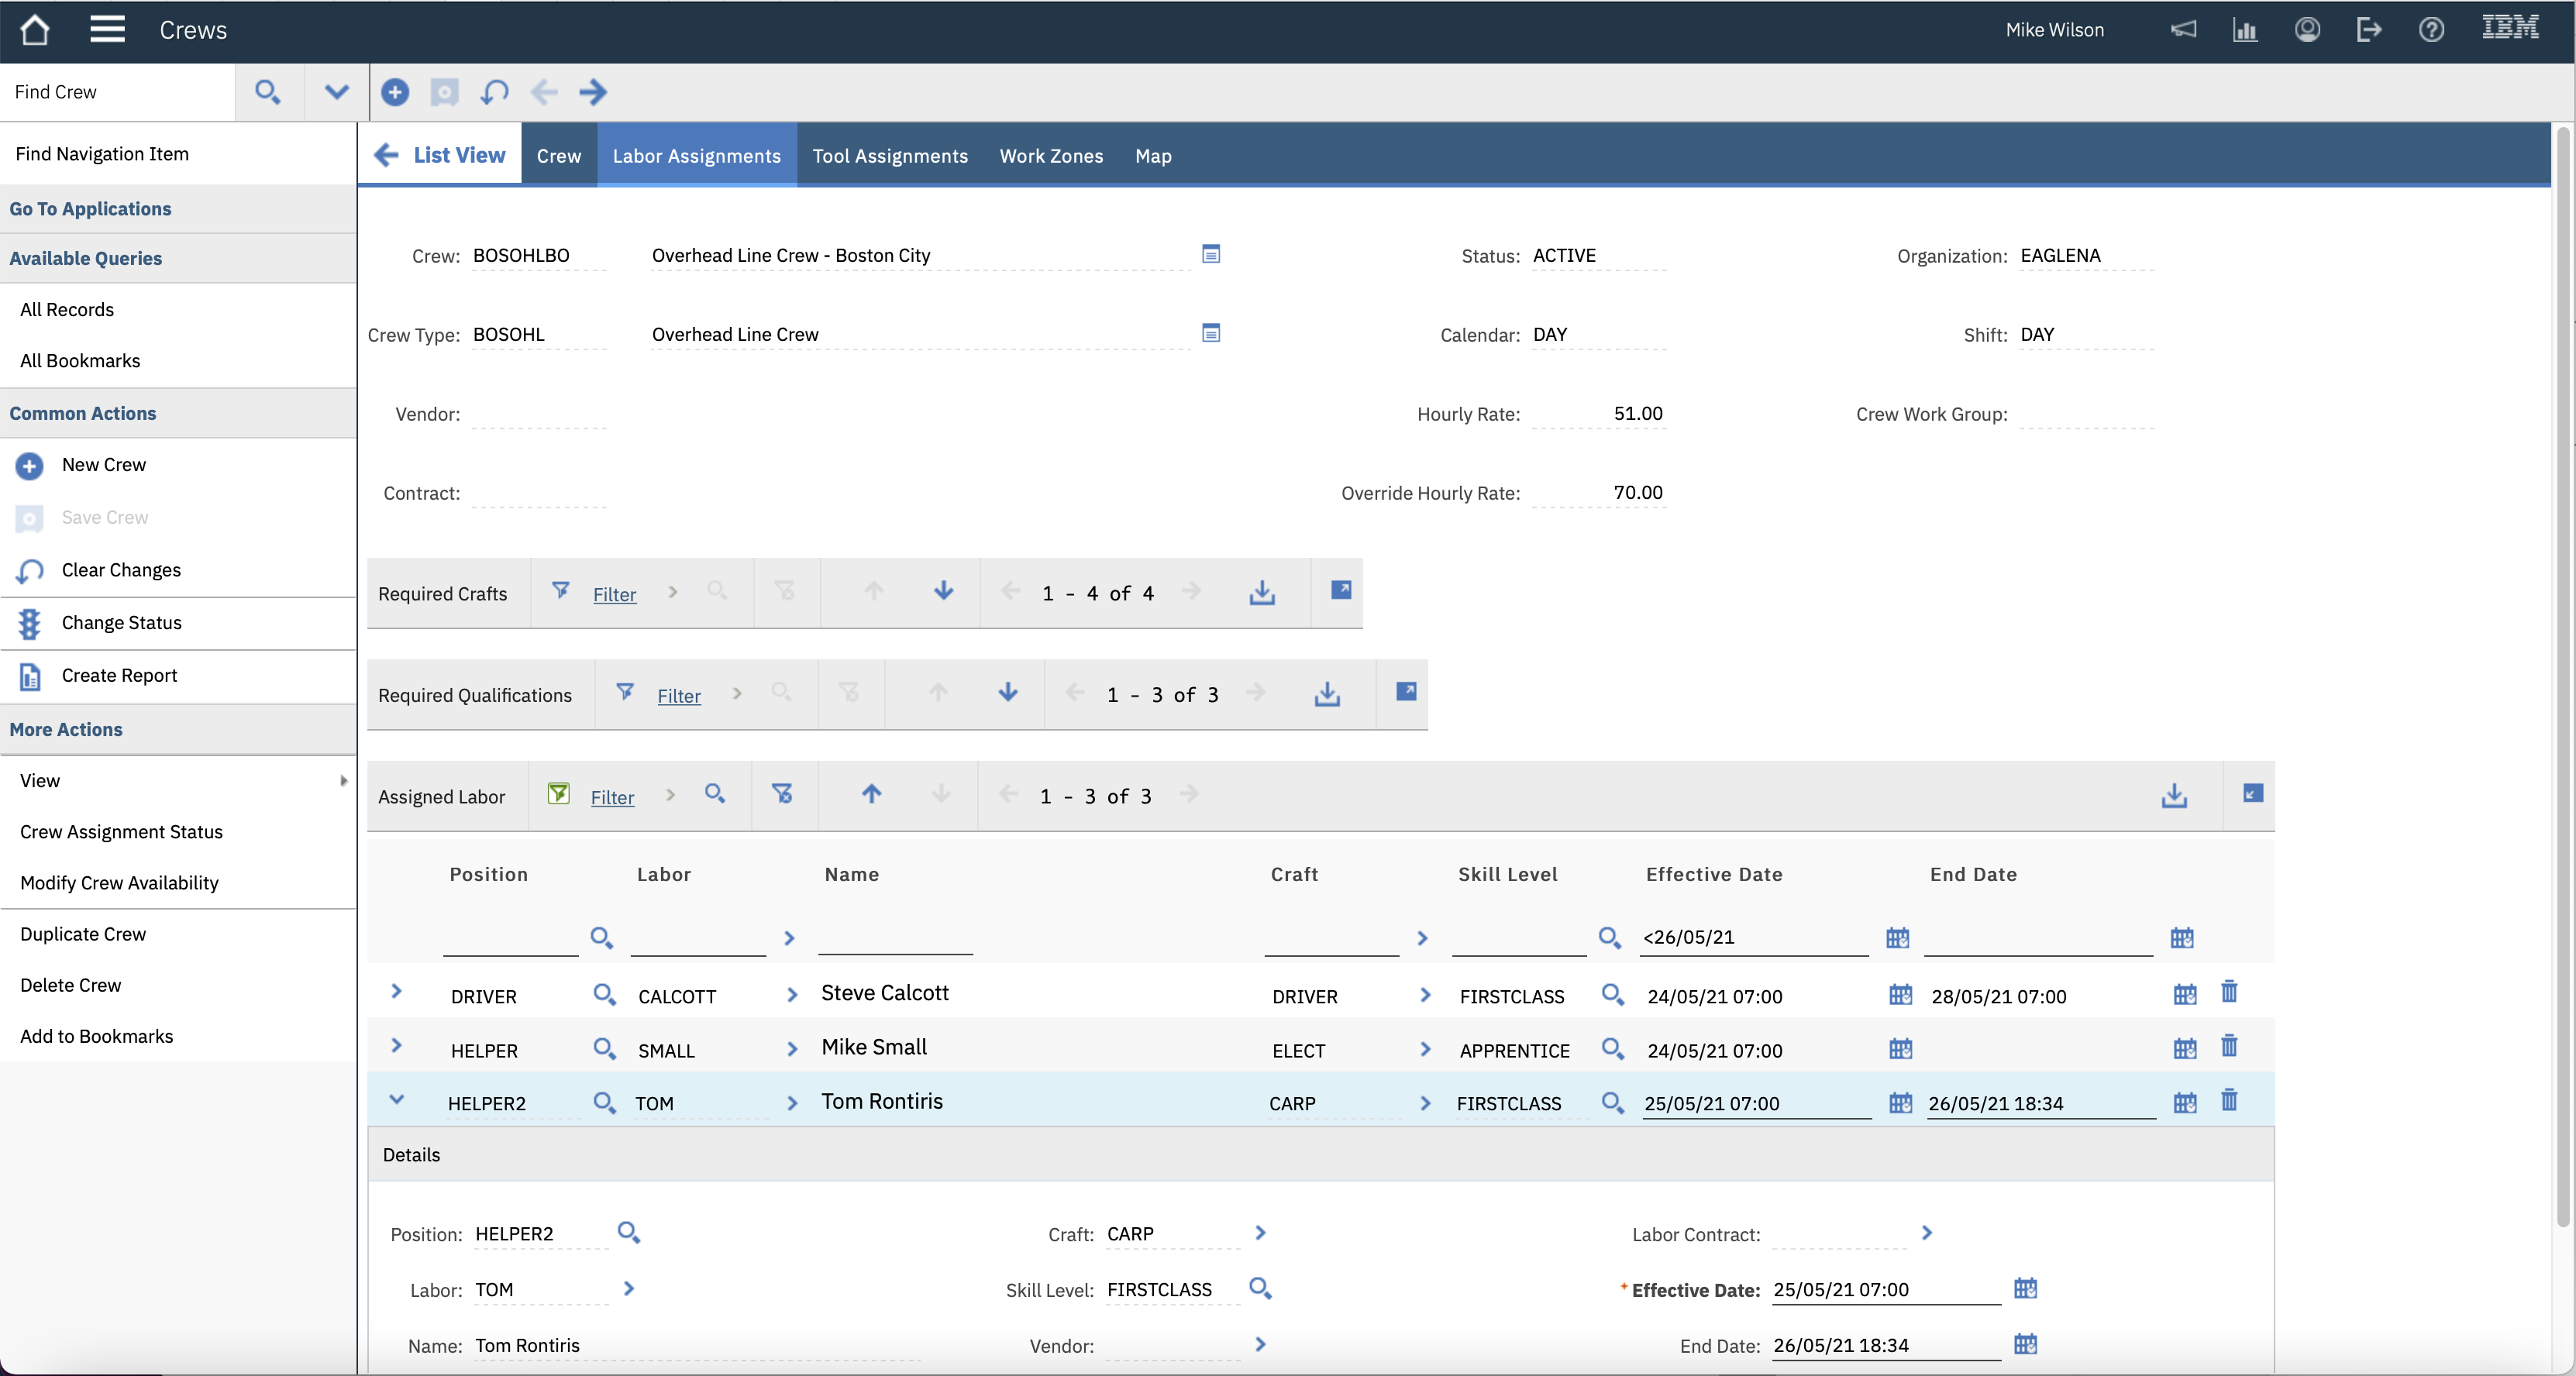Download Assigned Labor table data
Screen dimensions: 2576x1376
[2174, 796]
